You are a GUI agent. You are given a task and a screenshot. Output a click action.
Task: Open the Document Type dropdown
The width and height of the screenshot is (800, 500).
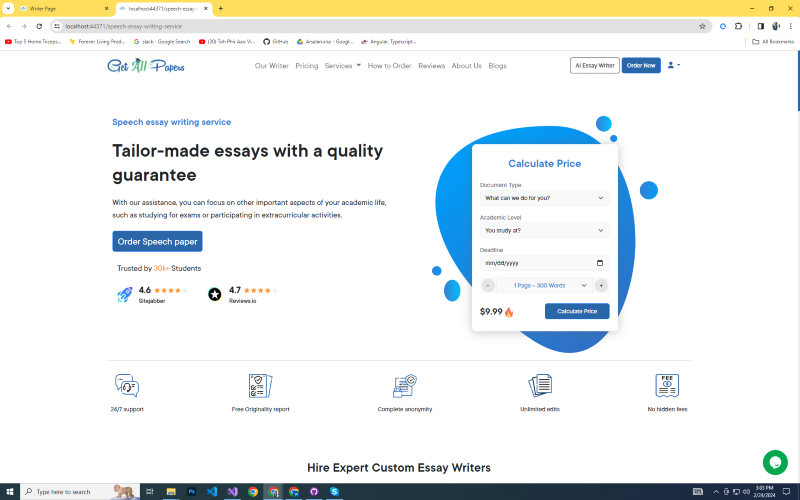[x=544, y=198]
